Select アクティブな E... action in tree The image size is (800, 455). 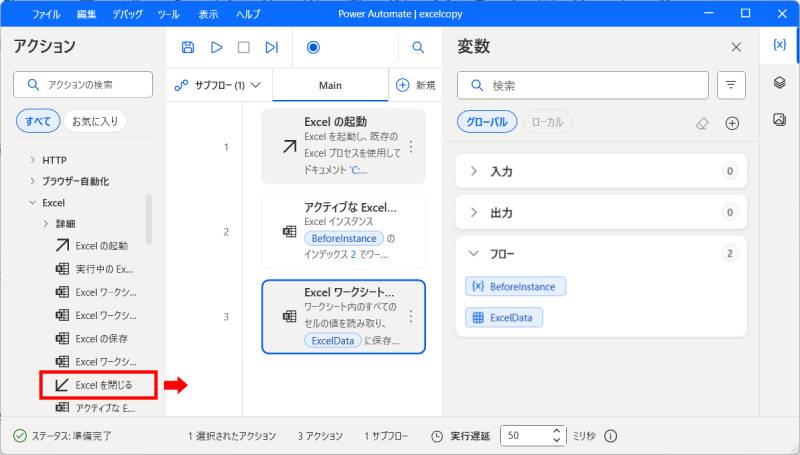click(95, 408)
